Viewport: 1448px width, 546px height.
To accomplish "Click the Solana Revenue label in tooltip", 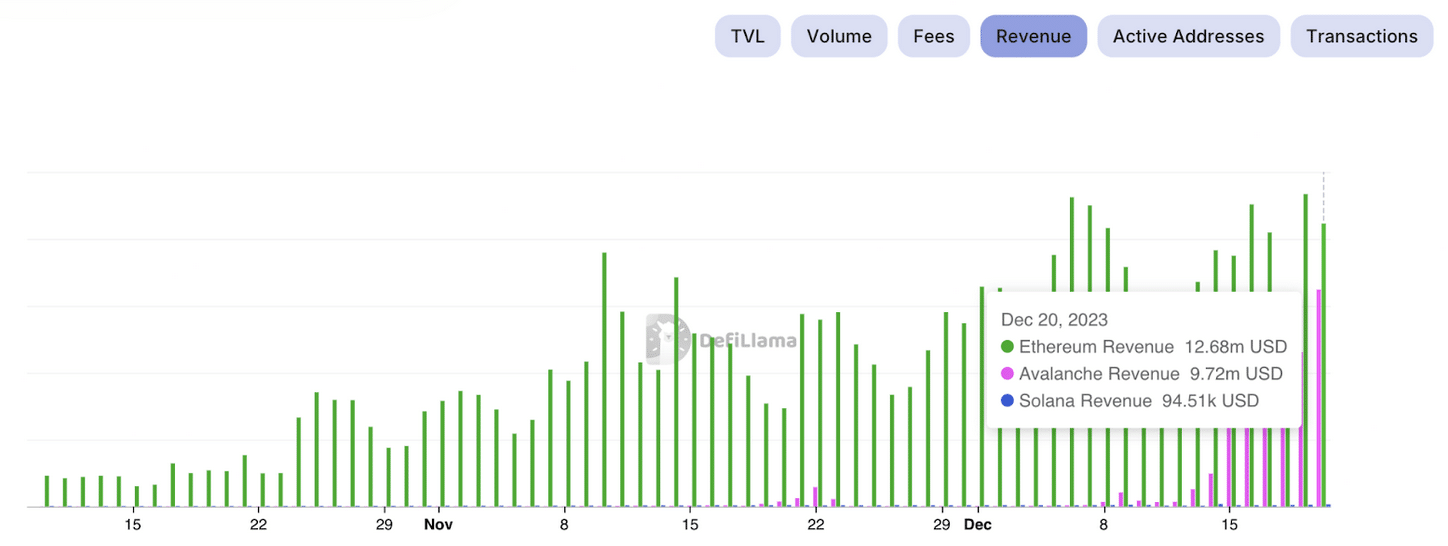I will [x=1085, y=401].
